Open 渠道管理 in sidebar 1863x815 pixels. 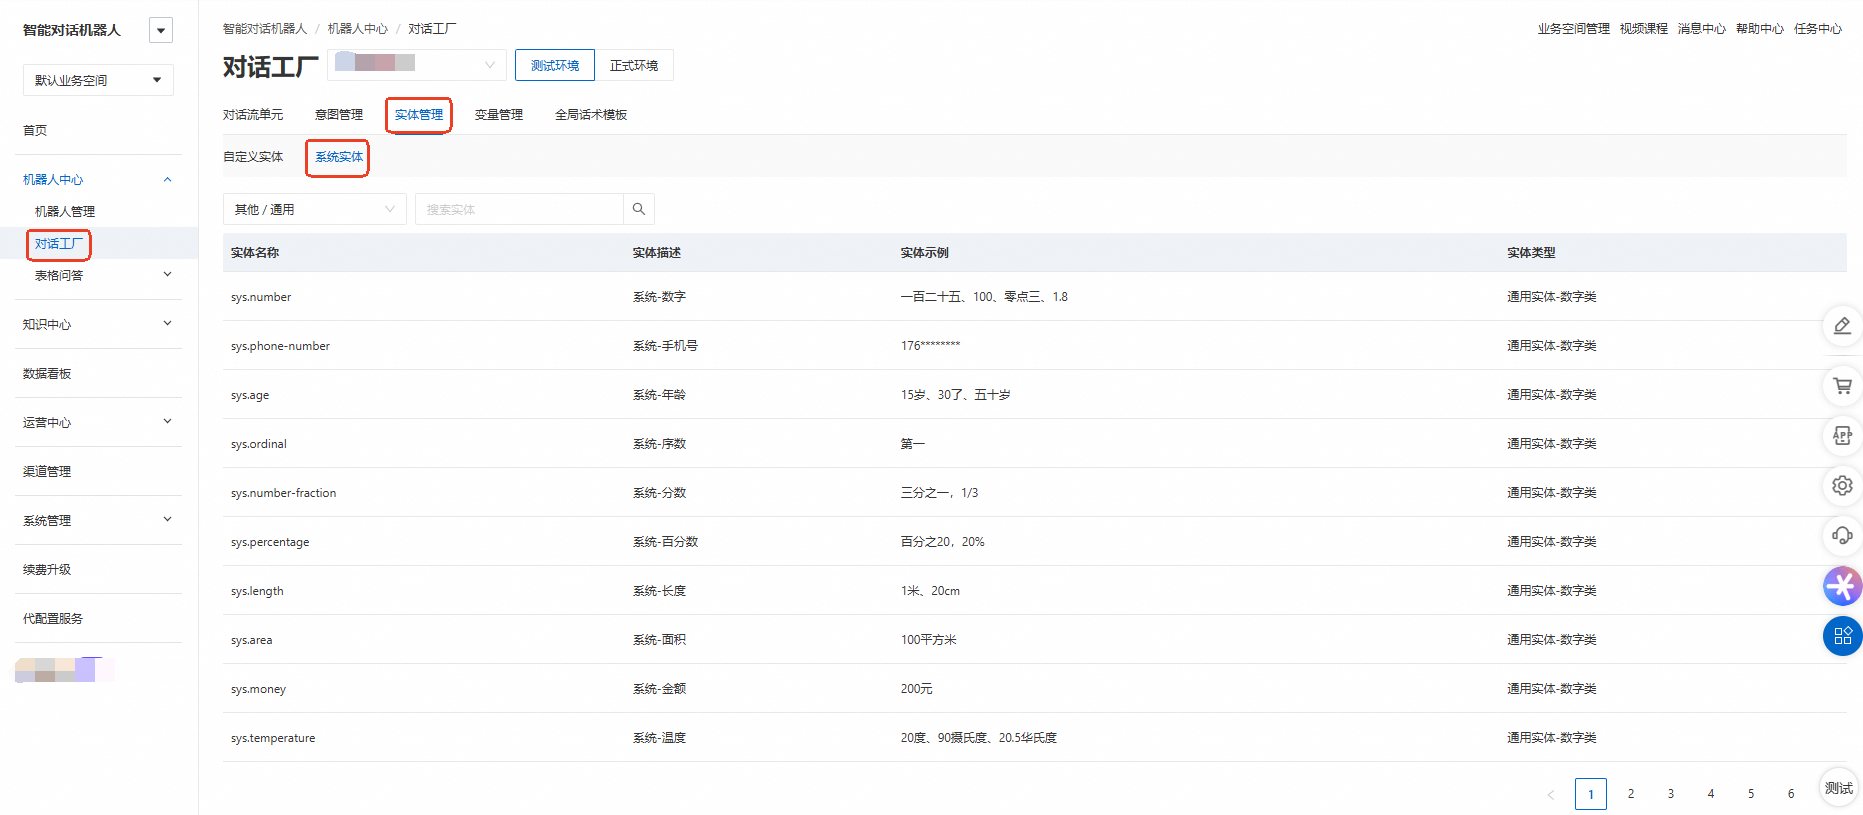pyautogui.click(x=47, y=471)
